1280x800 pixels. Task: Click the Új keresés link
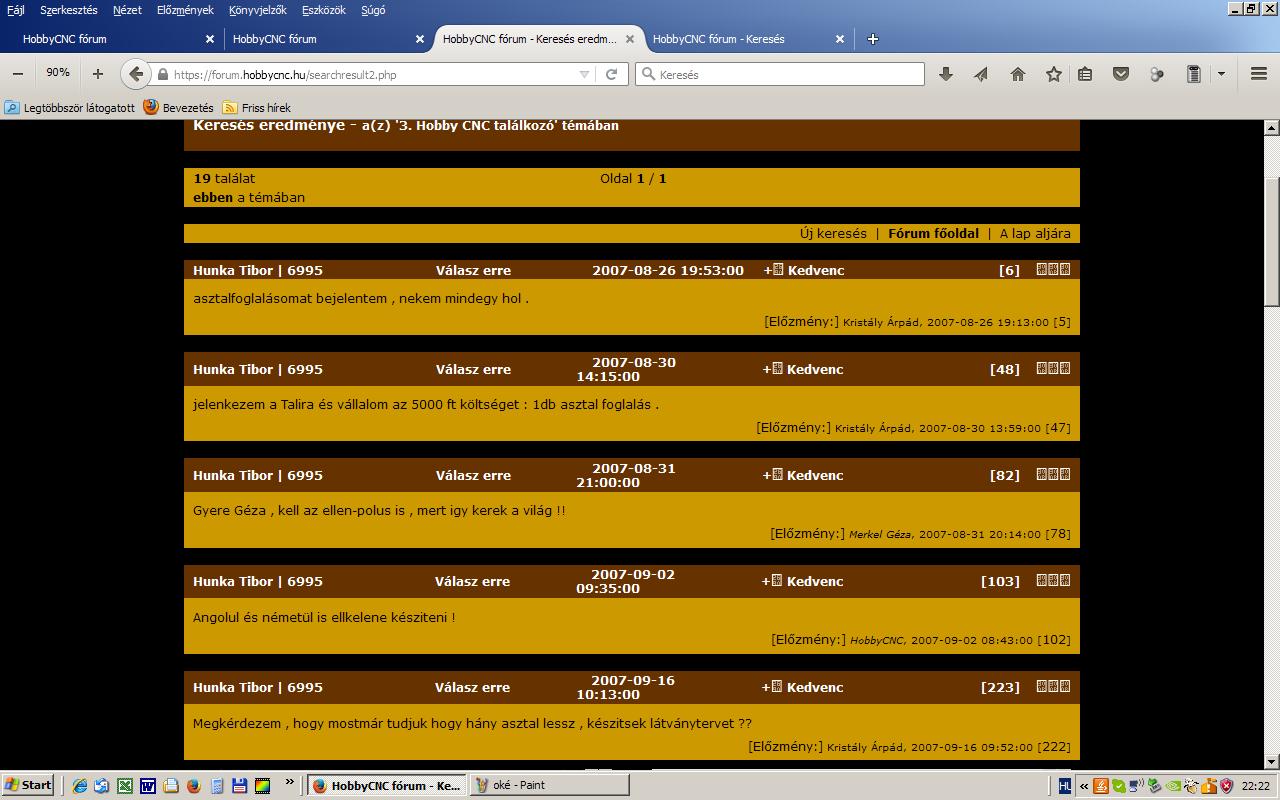(833, 233)
